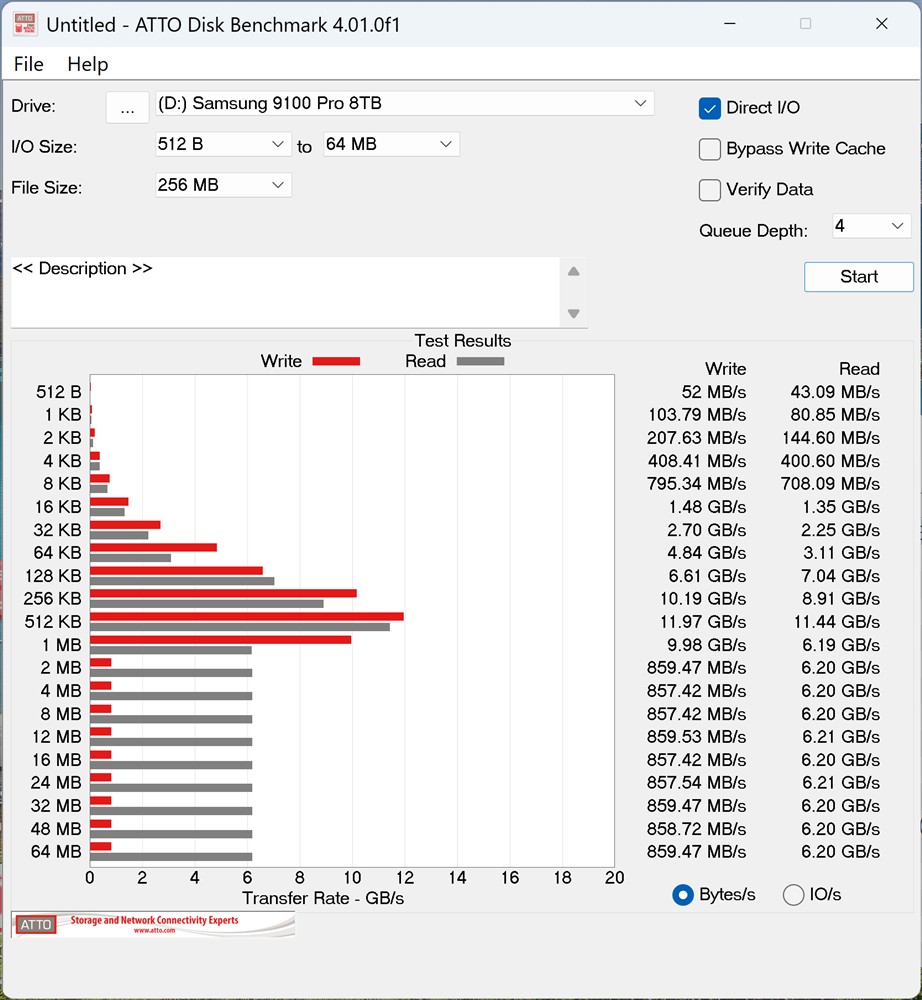Open the File menu
The image size is (922, 1000).
28,64
